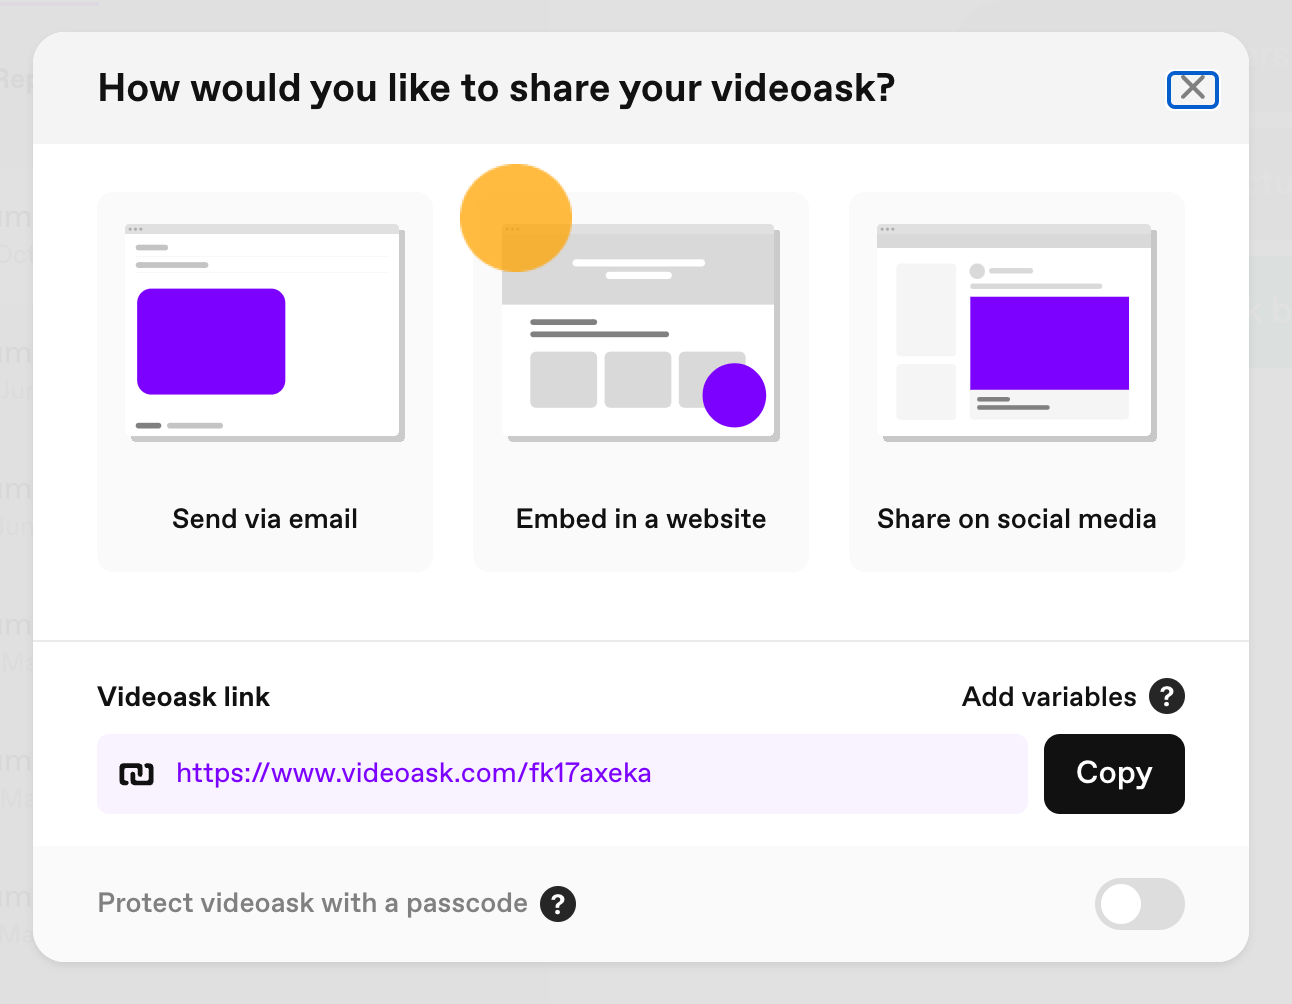Open the videoask.com/fk17axeka URL
The width and height of the screenshot is (1292, 1004).
[414, 773]
